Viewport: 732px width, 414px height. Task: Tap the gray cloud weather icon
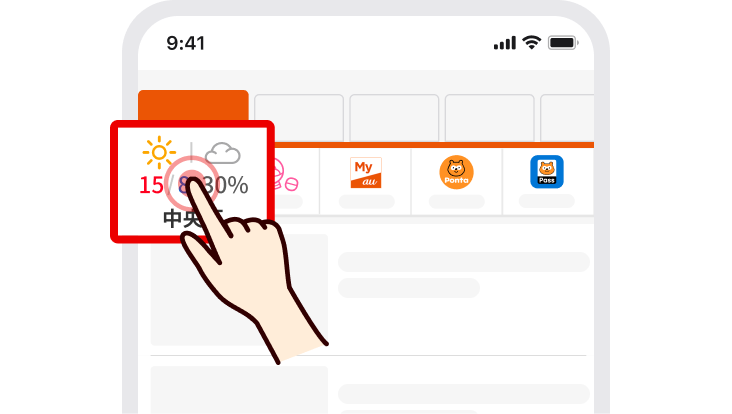(x=223, y=154)
